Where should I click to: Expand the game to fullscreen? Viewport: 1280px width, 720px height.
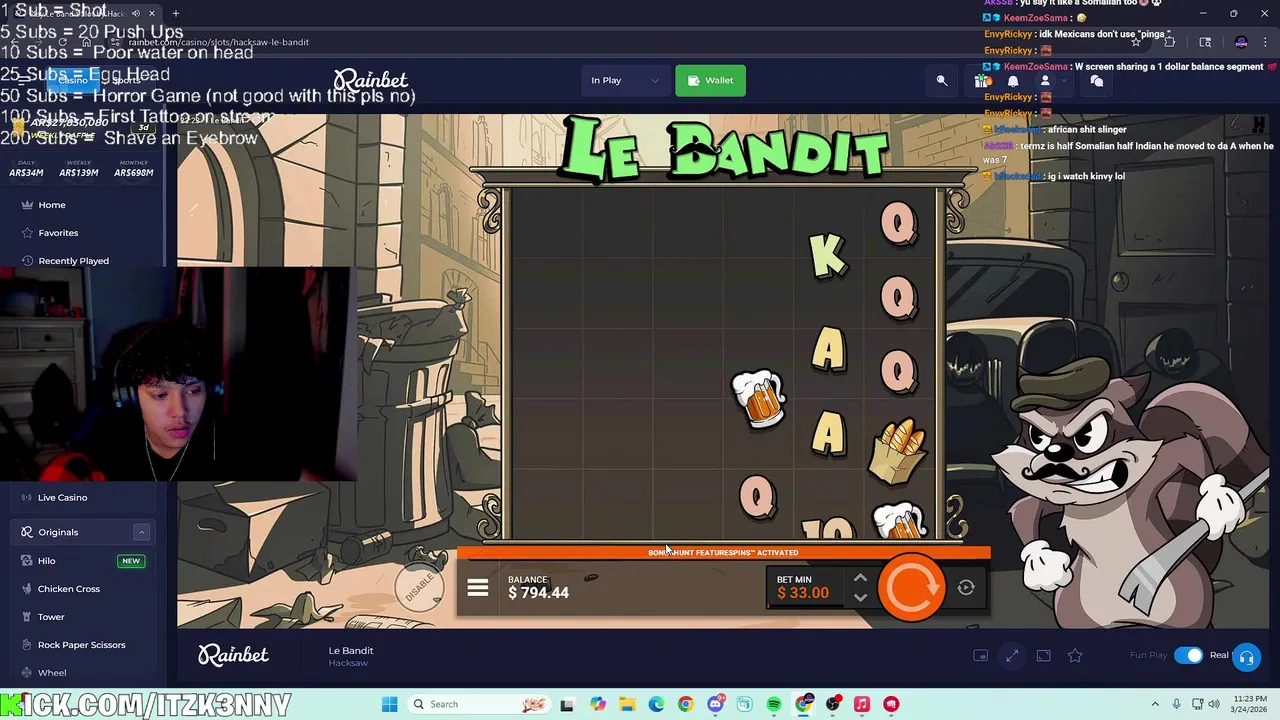click(1012, 655)
